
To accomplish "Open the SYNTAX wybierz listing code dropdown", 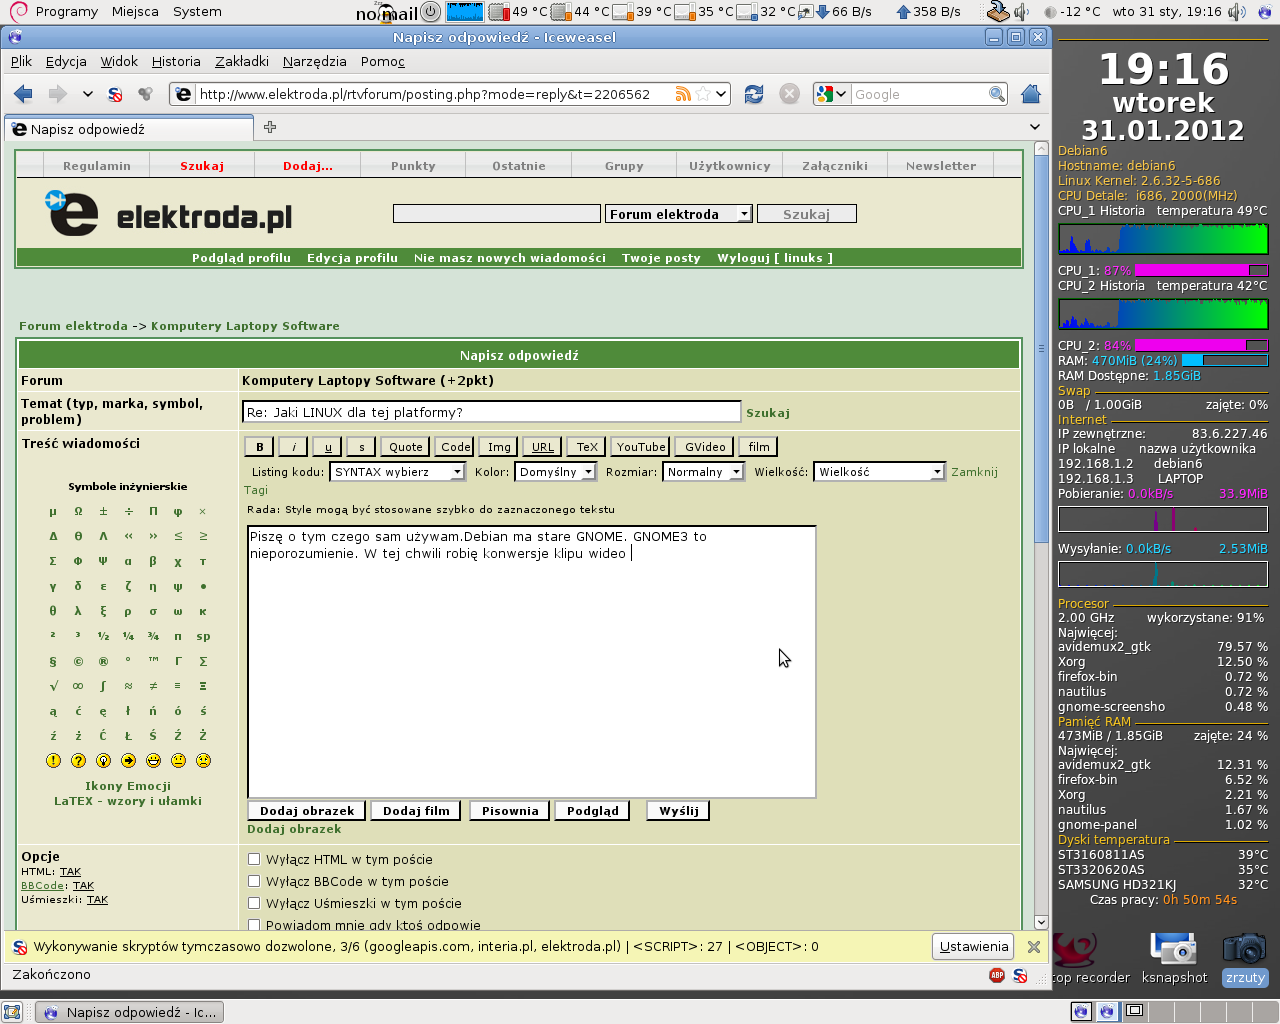I will [x=397, y=472].
